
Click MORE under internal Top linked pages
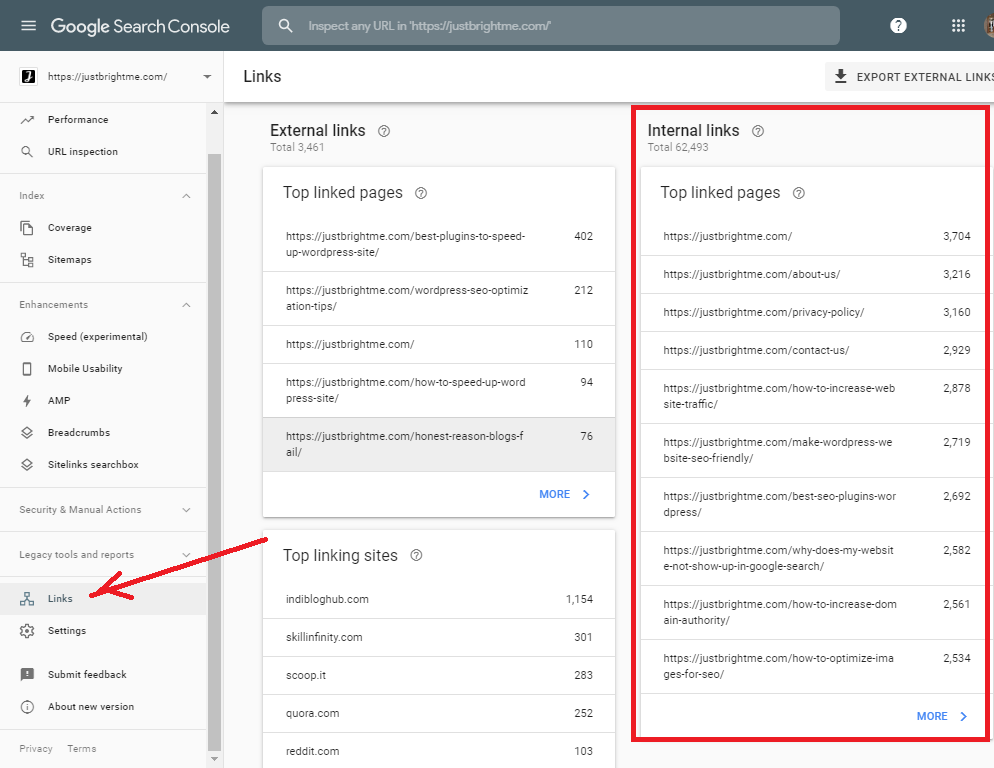[942, 716]
